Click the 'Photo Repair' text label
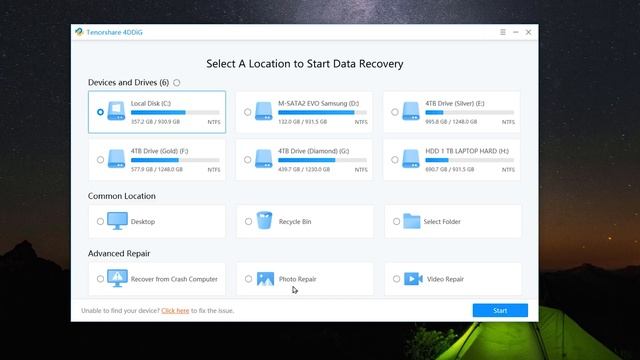This screenshot has height=360, width=640. coord(298,279)
